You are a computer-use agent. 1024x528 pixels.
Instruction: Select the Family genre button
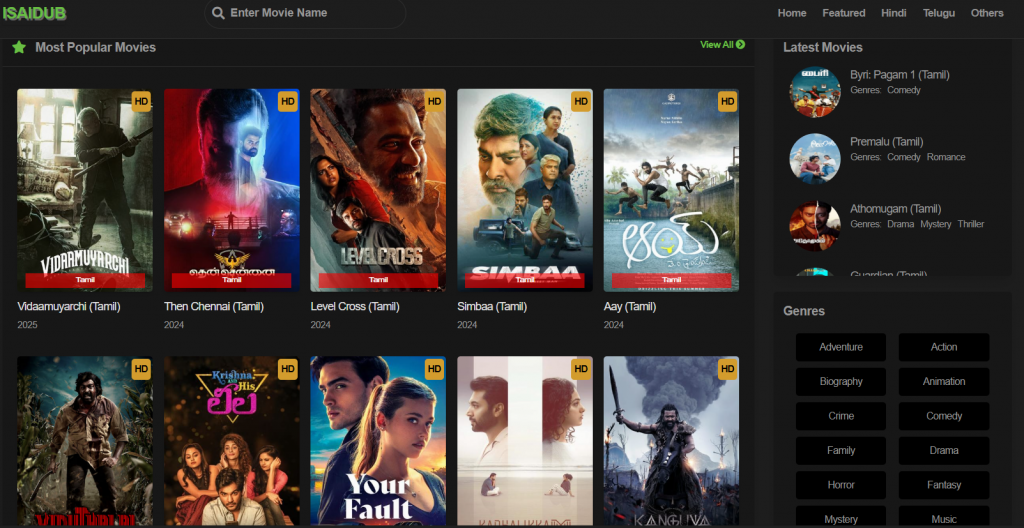(841, 451)
